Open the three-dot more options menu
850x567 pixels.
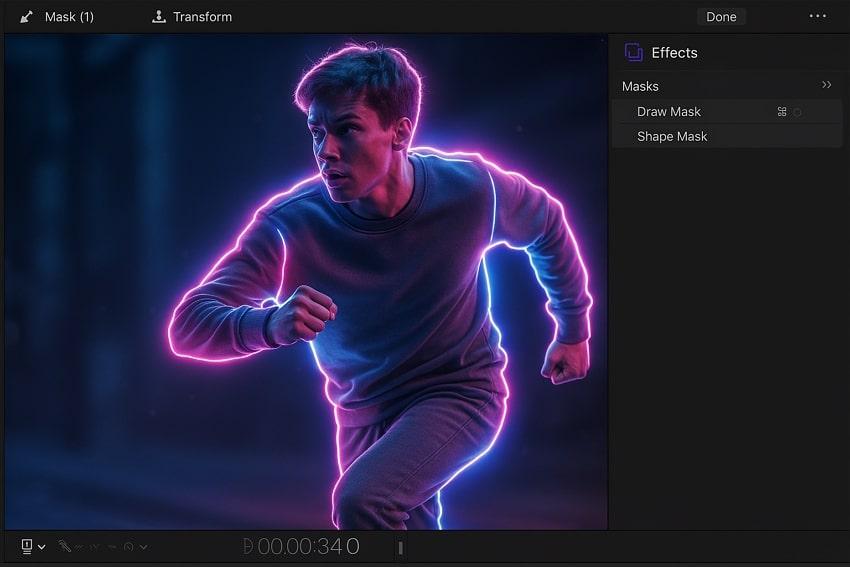817,16
